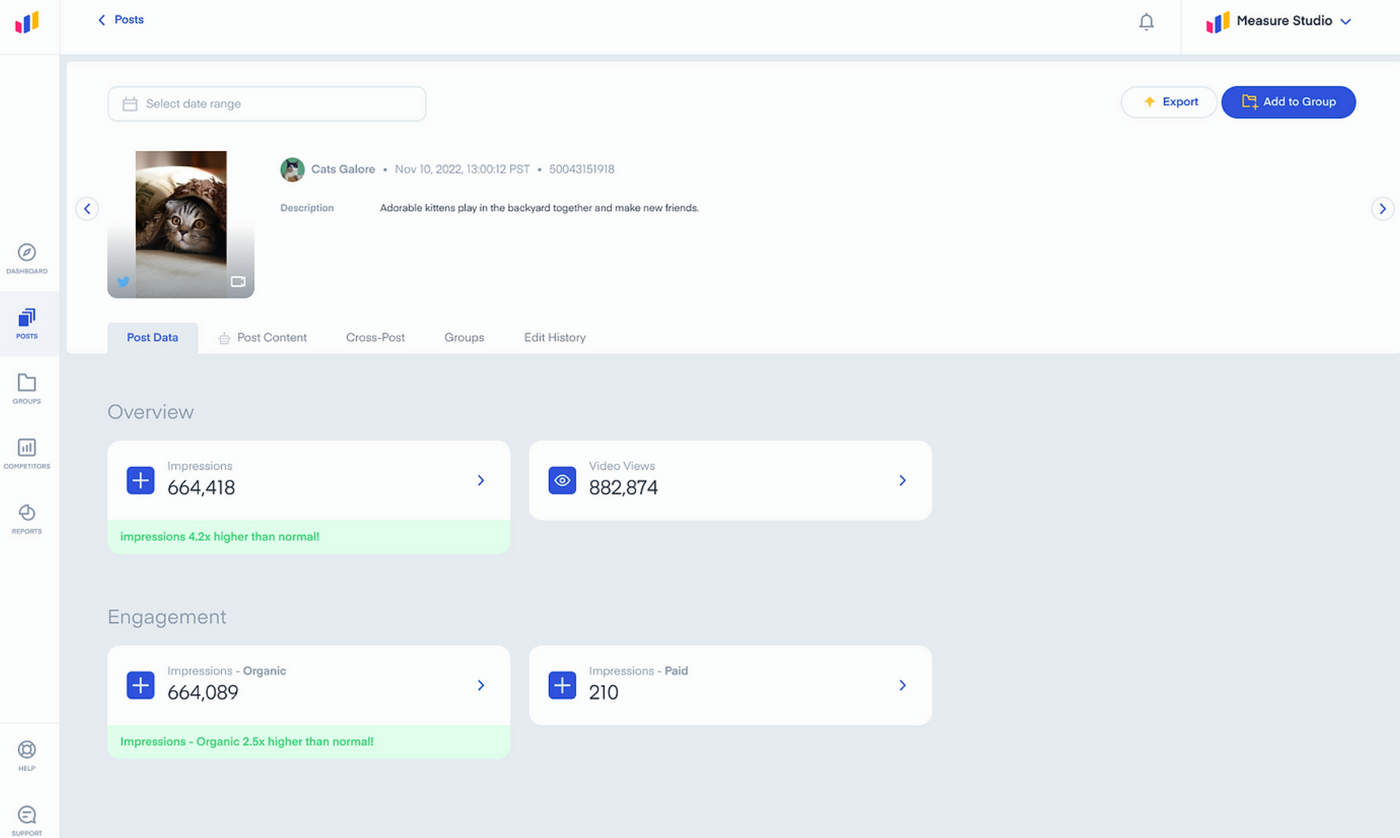Open the Posts sidebar icon
The height and width of the screenshot is (838, 1400).
[27, 318]
